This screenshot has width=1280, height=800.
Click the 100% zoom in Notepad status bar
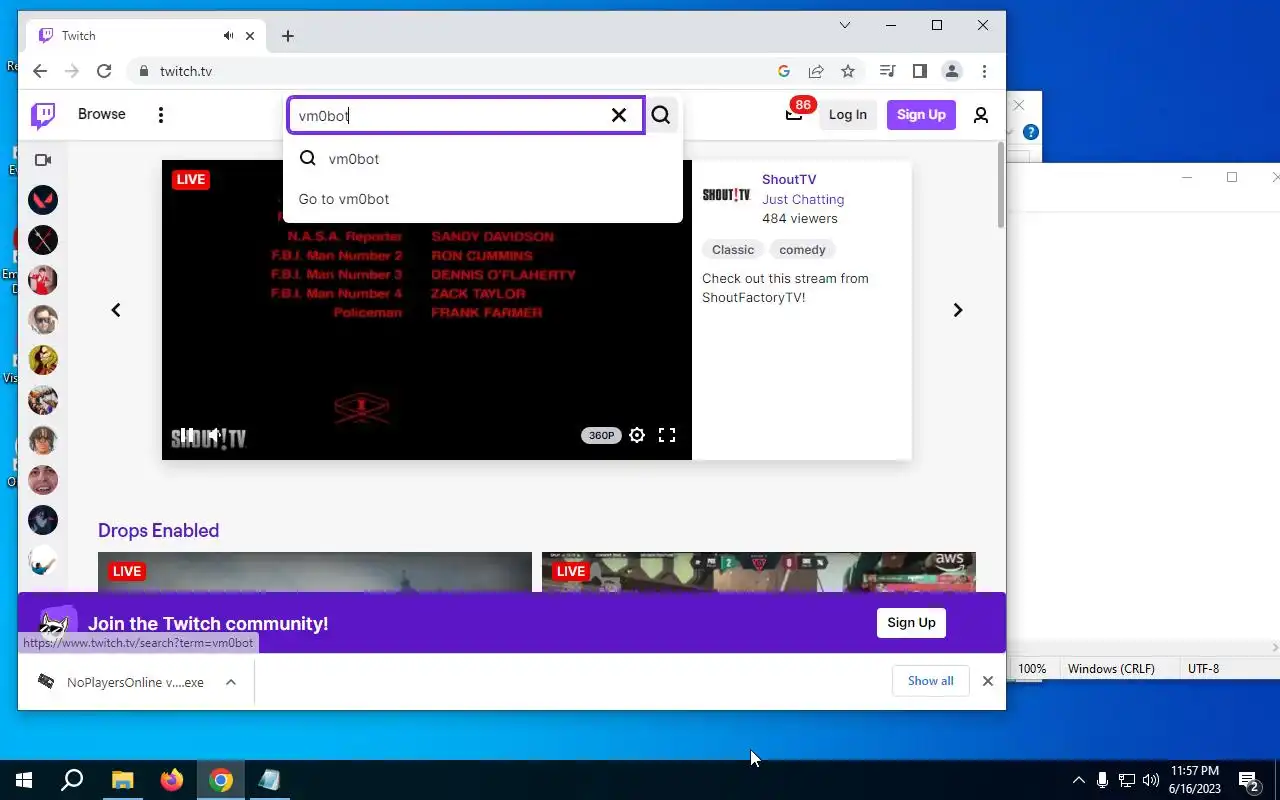pos(1032,669)
